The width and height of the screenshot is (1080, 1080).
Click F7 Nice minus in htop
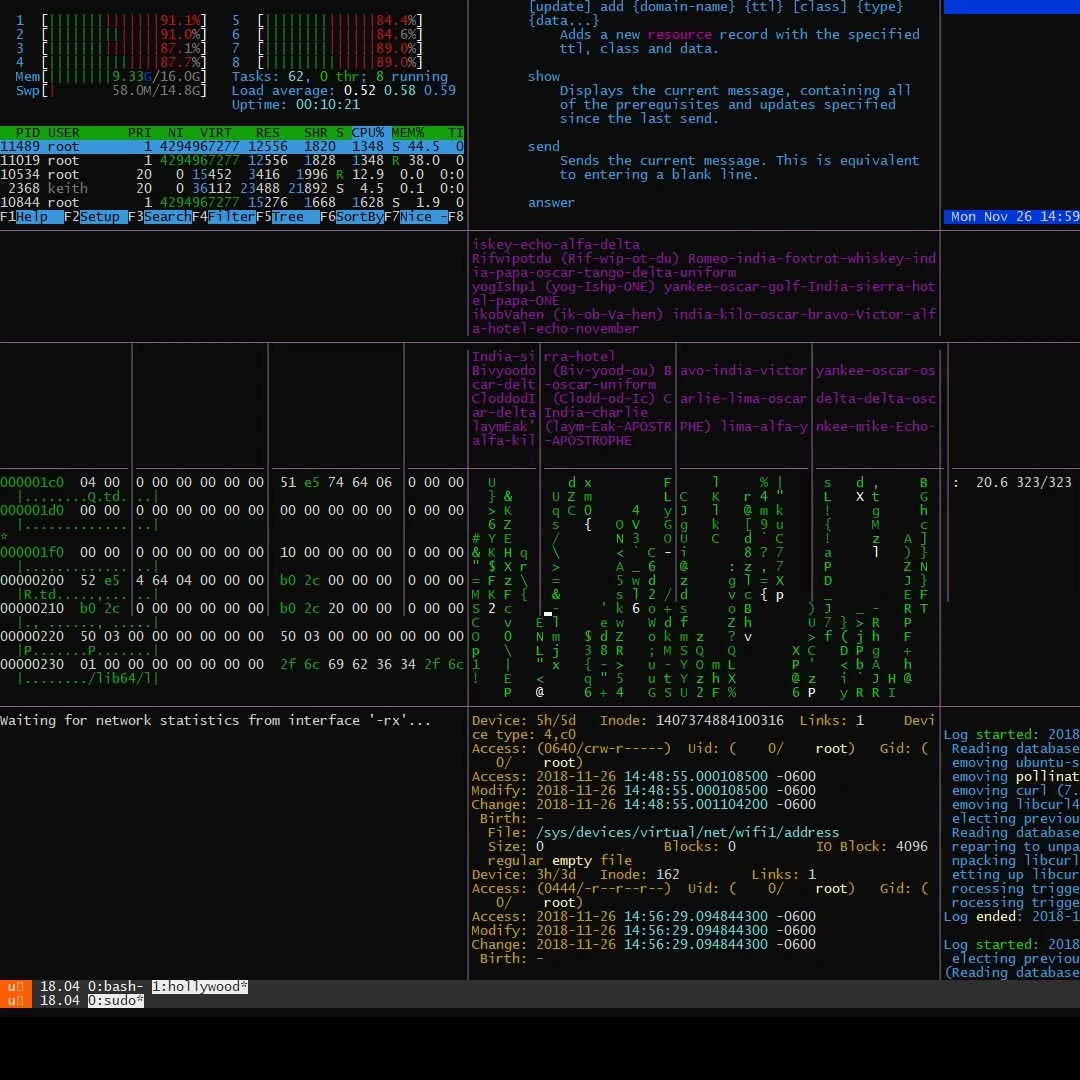point(416,217)
